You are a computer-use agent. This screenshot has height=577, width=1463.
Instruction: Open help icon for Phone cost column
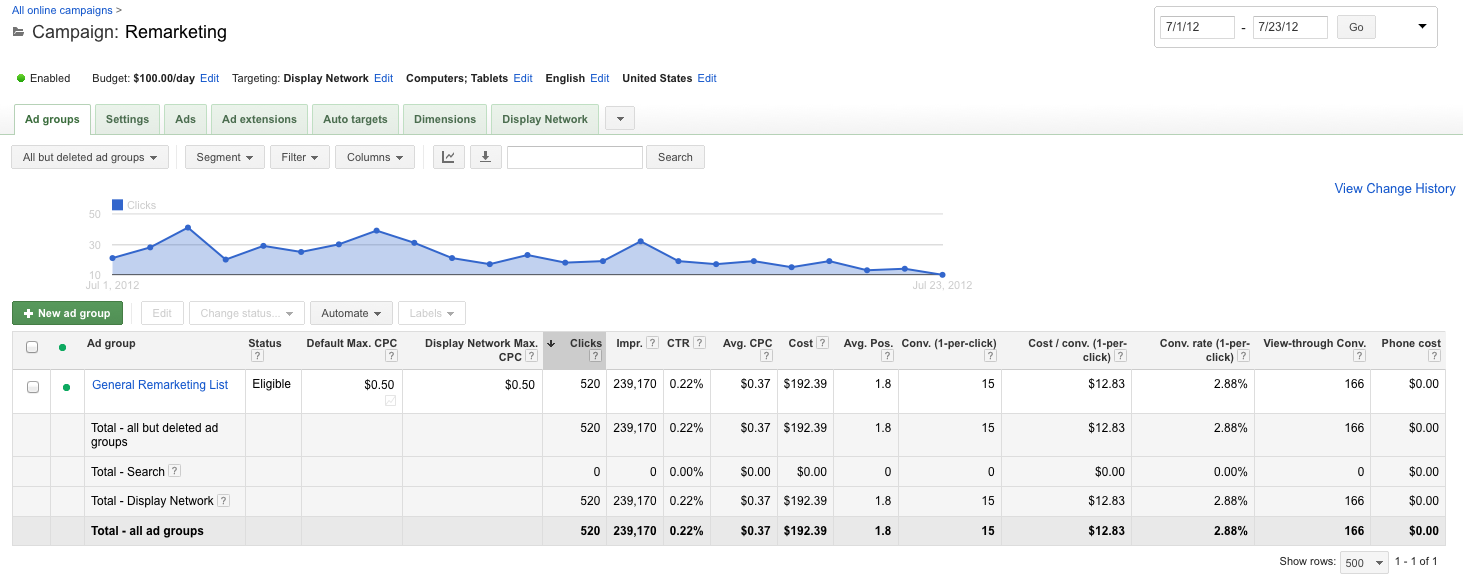(1435, 356)
